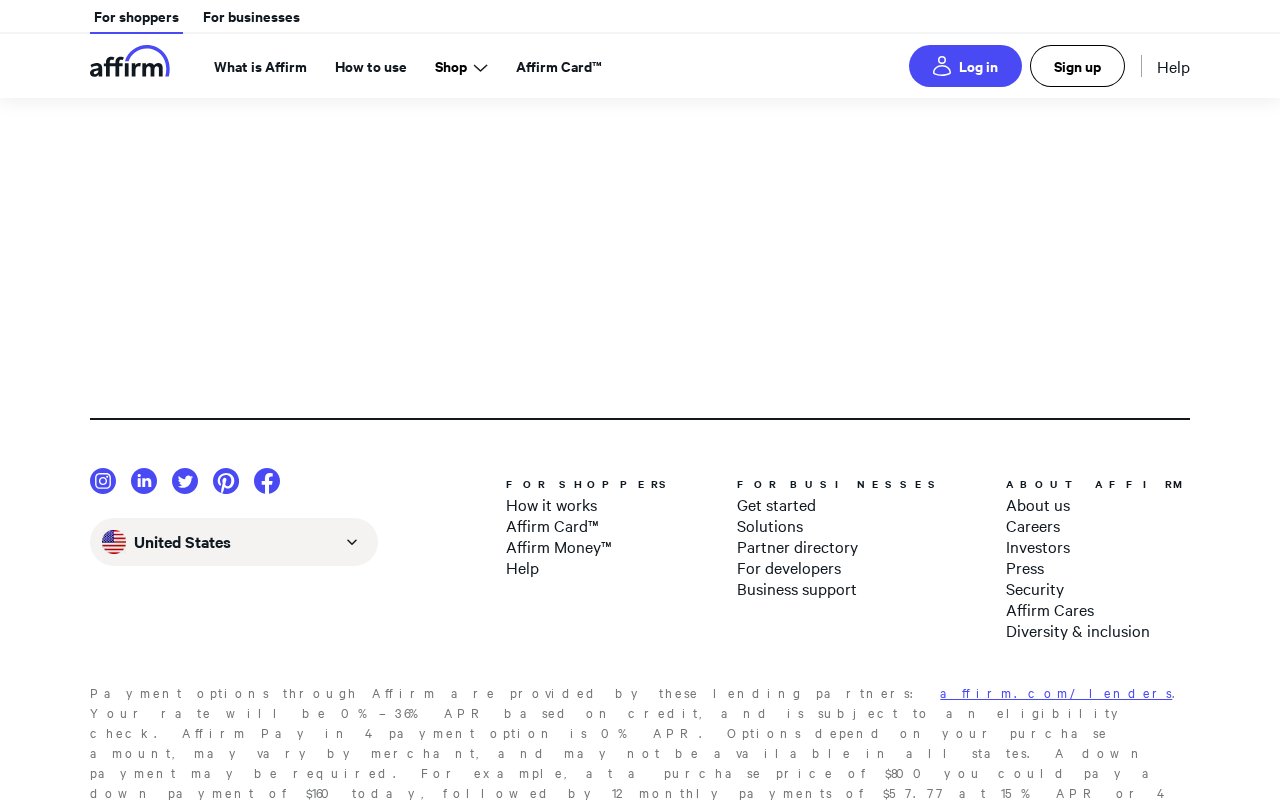Open Affirm Card™ in the top navigation
The image size is (1280, 800).
[x=559, y=67]
